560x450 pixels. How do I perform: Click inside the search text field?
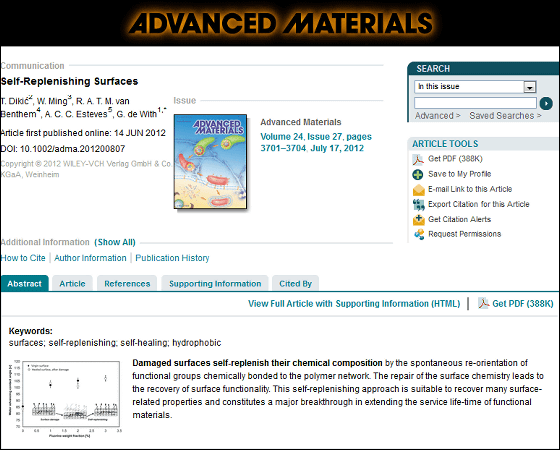[475, 103]
